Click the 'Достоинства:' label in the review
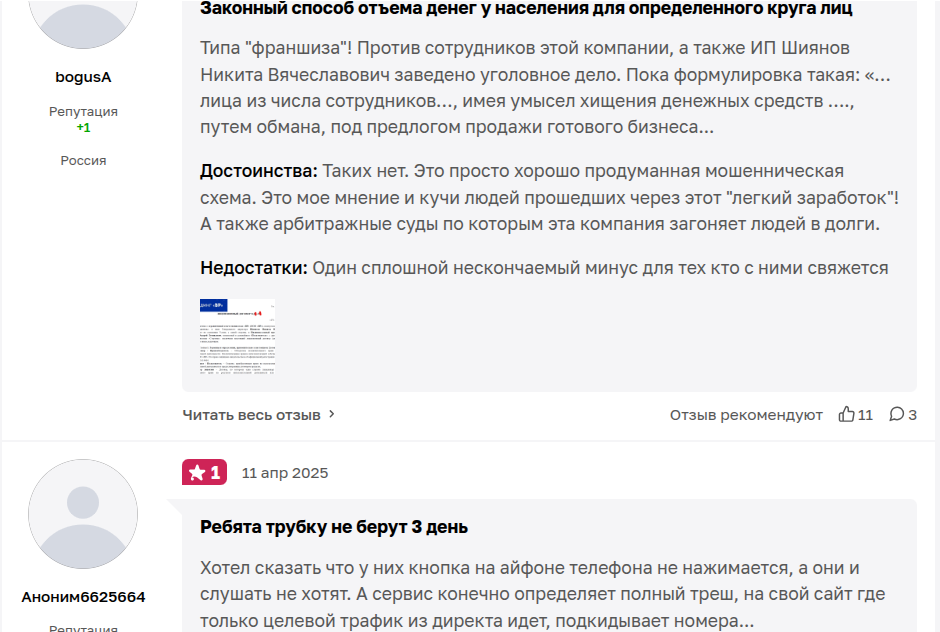Viewport: 940px width, 632px height. click(259, 171)
